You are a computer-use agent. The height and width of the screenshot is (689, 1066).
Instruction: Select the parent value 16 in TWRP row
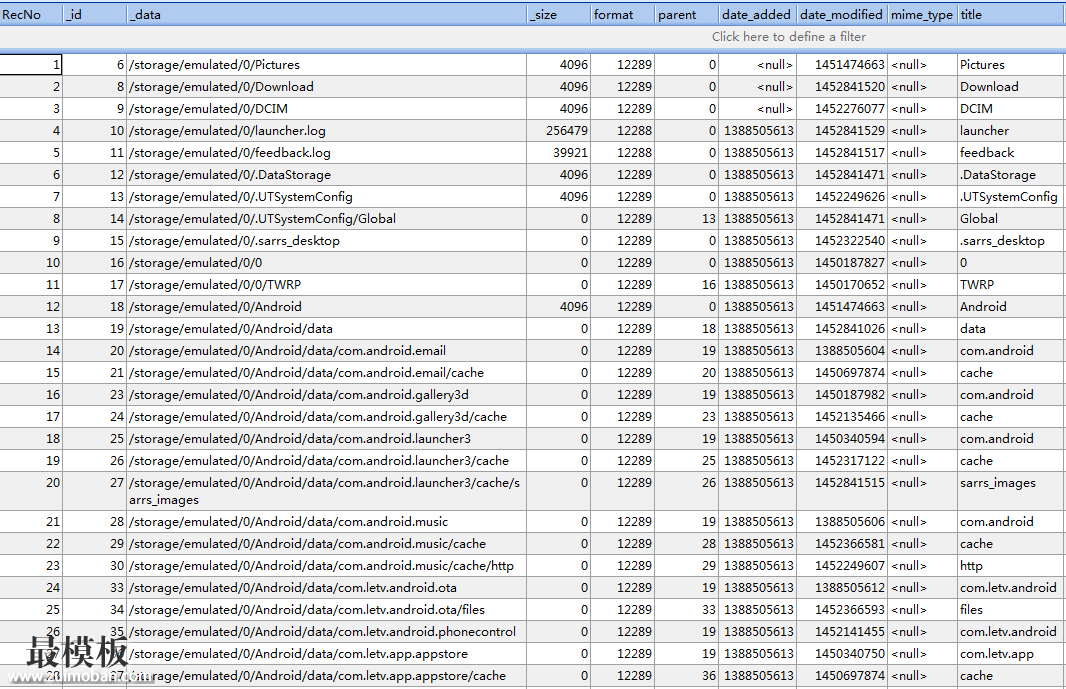(687, 284)
